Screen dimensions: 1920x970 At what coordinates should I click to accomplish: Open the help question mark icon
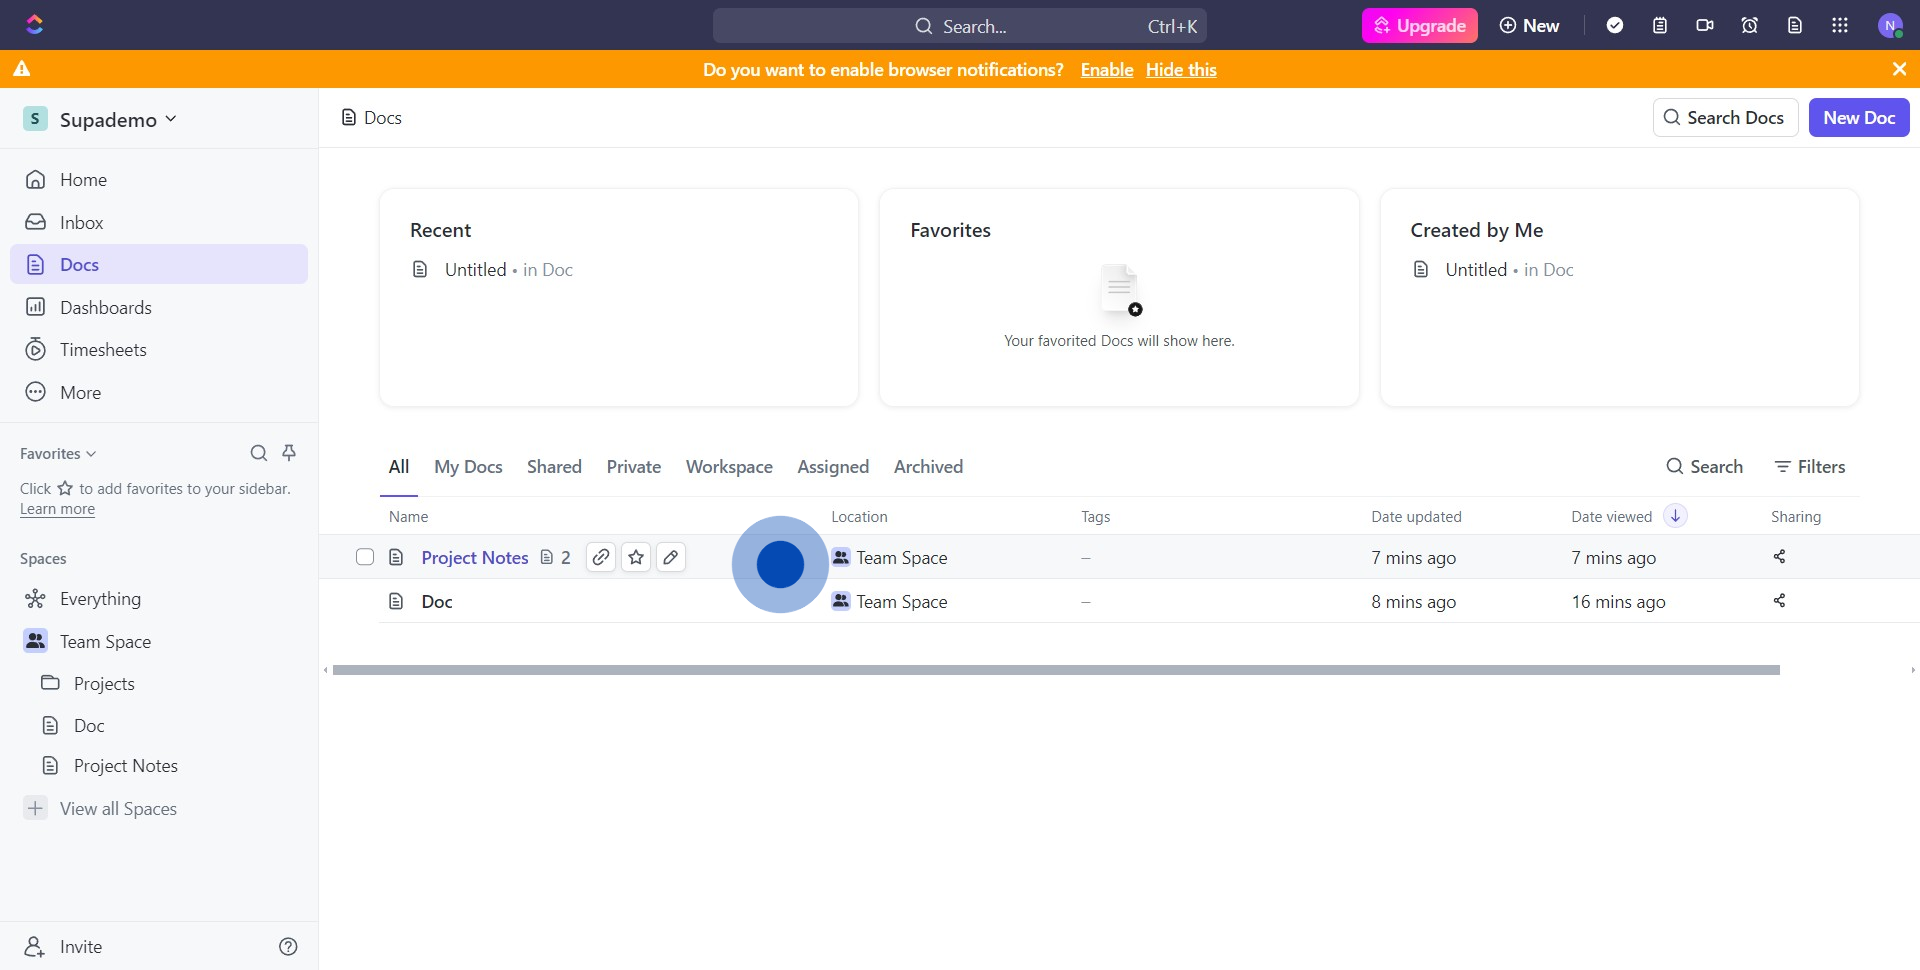click(x=288, y=946)
